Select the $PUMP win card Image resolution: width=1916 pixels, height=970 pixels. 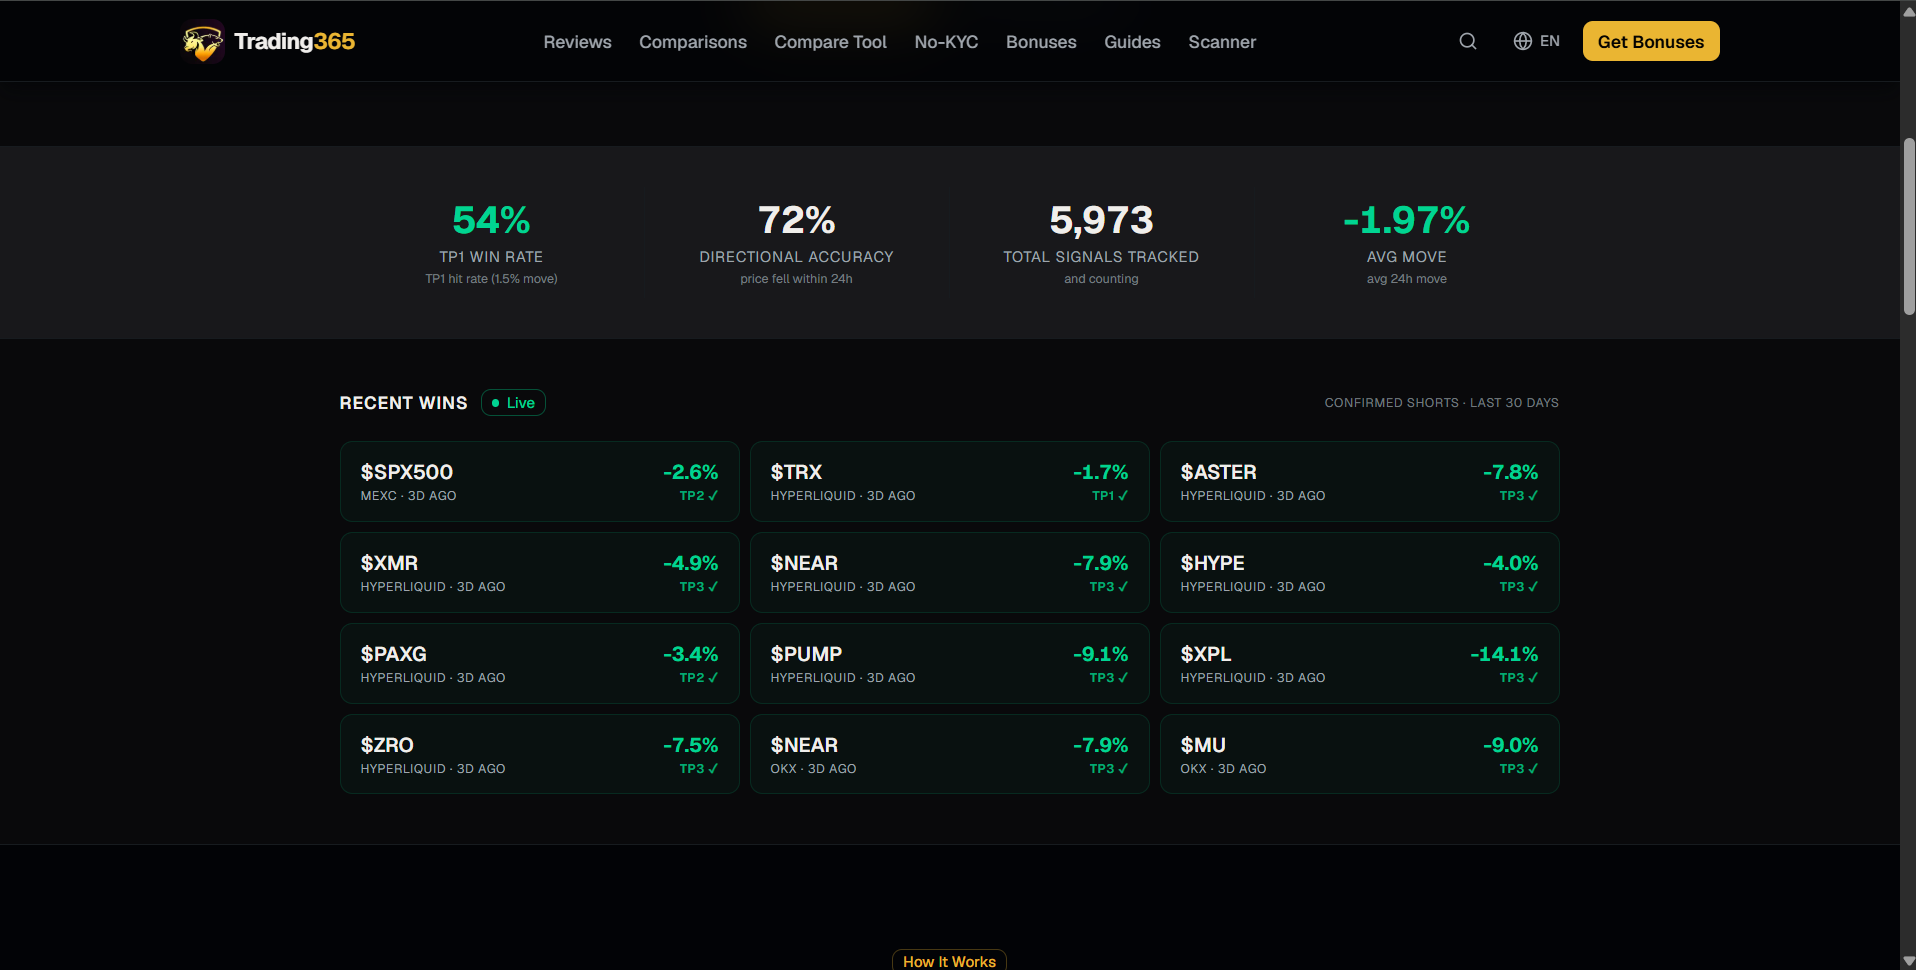pyautogui.click(x=949, y=663)
